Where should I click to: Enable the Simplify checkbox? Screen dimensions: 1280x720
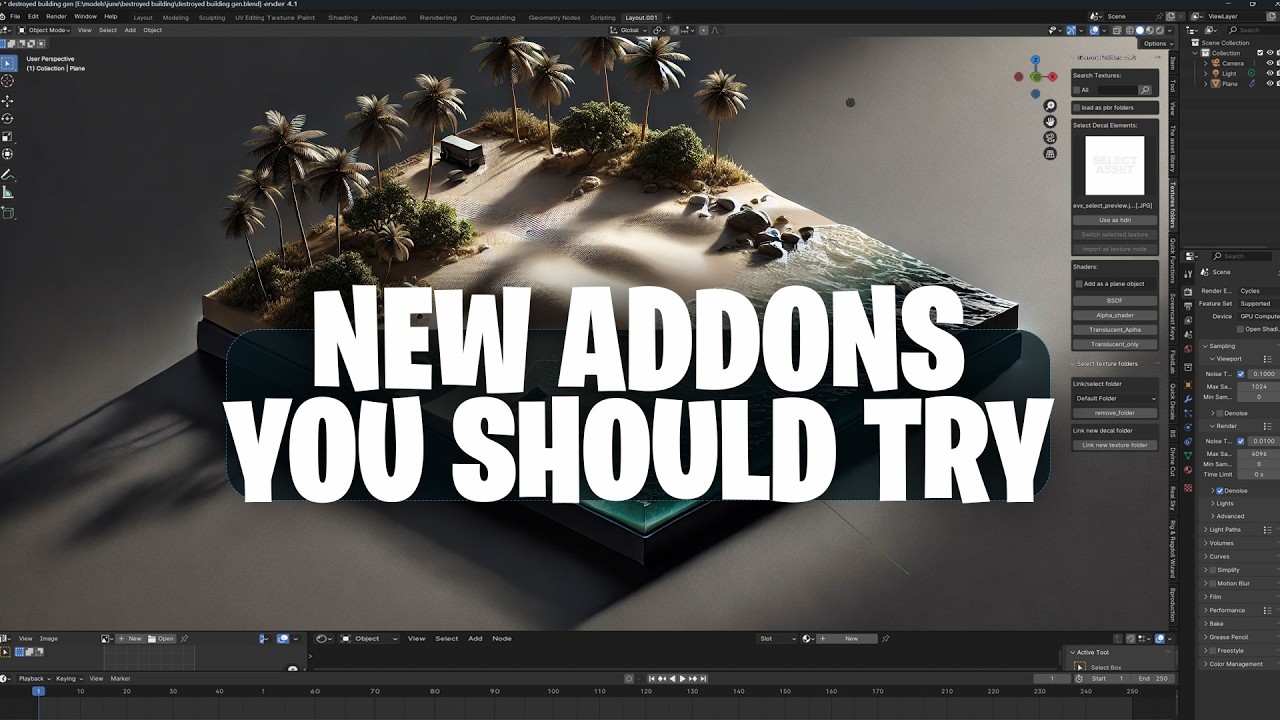(1213, 570)
